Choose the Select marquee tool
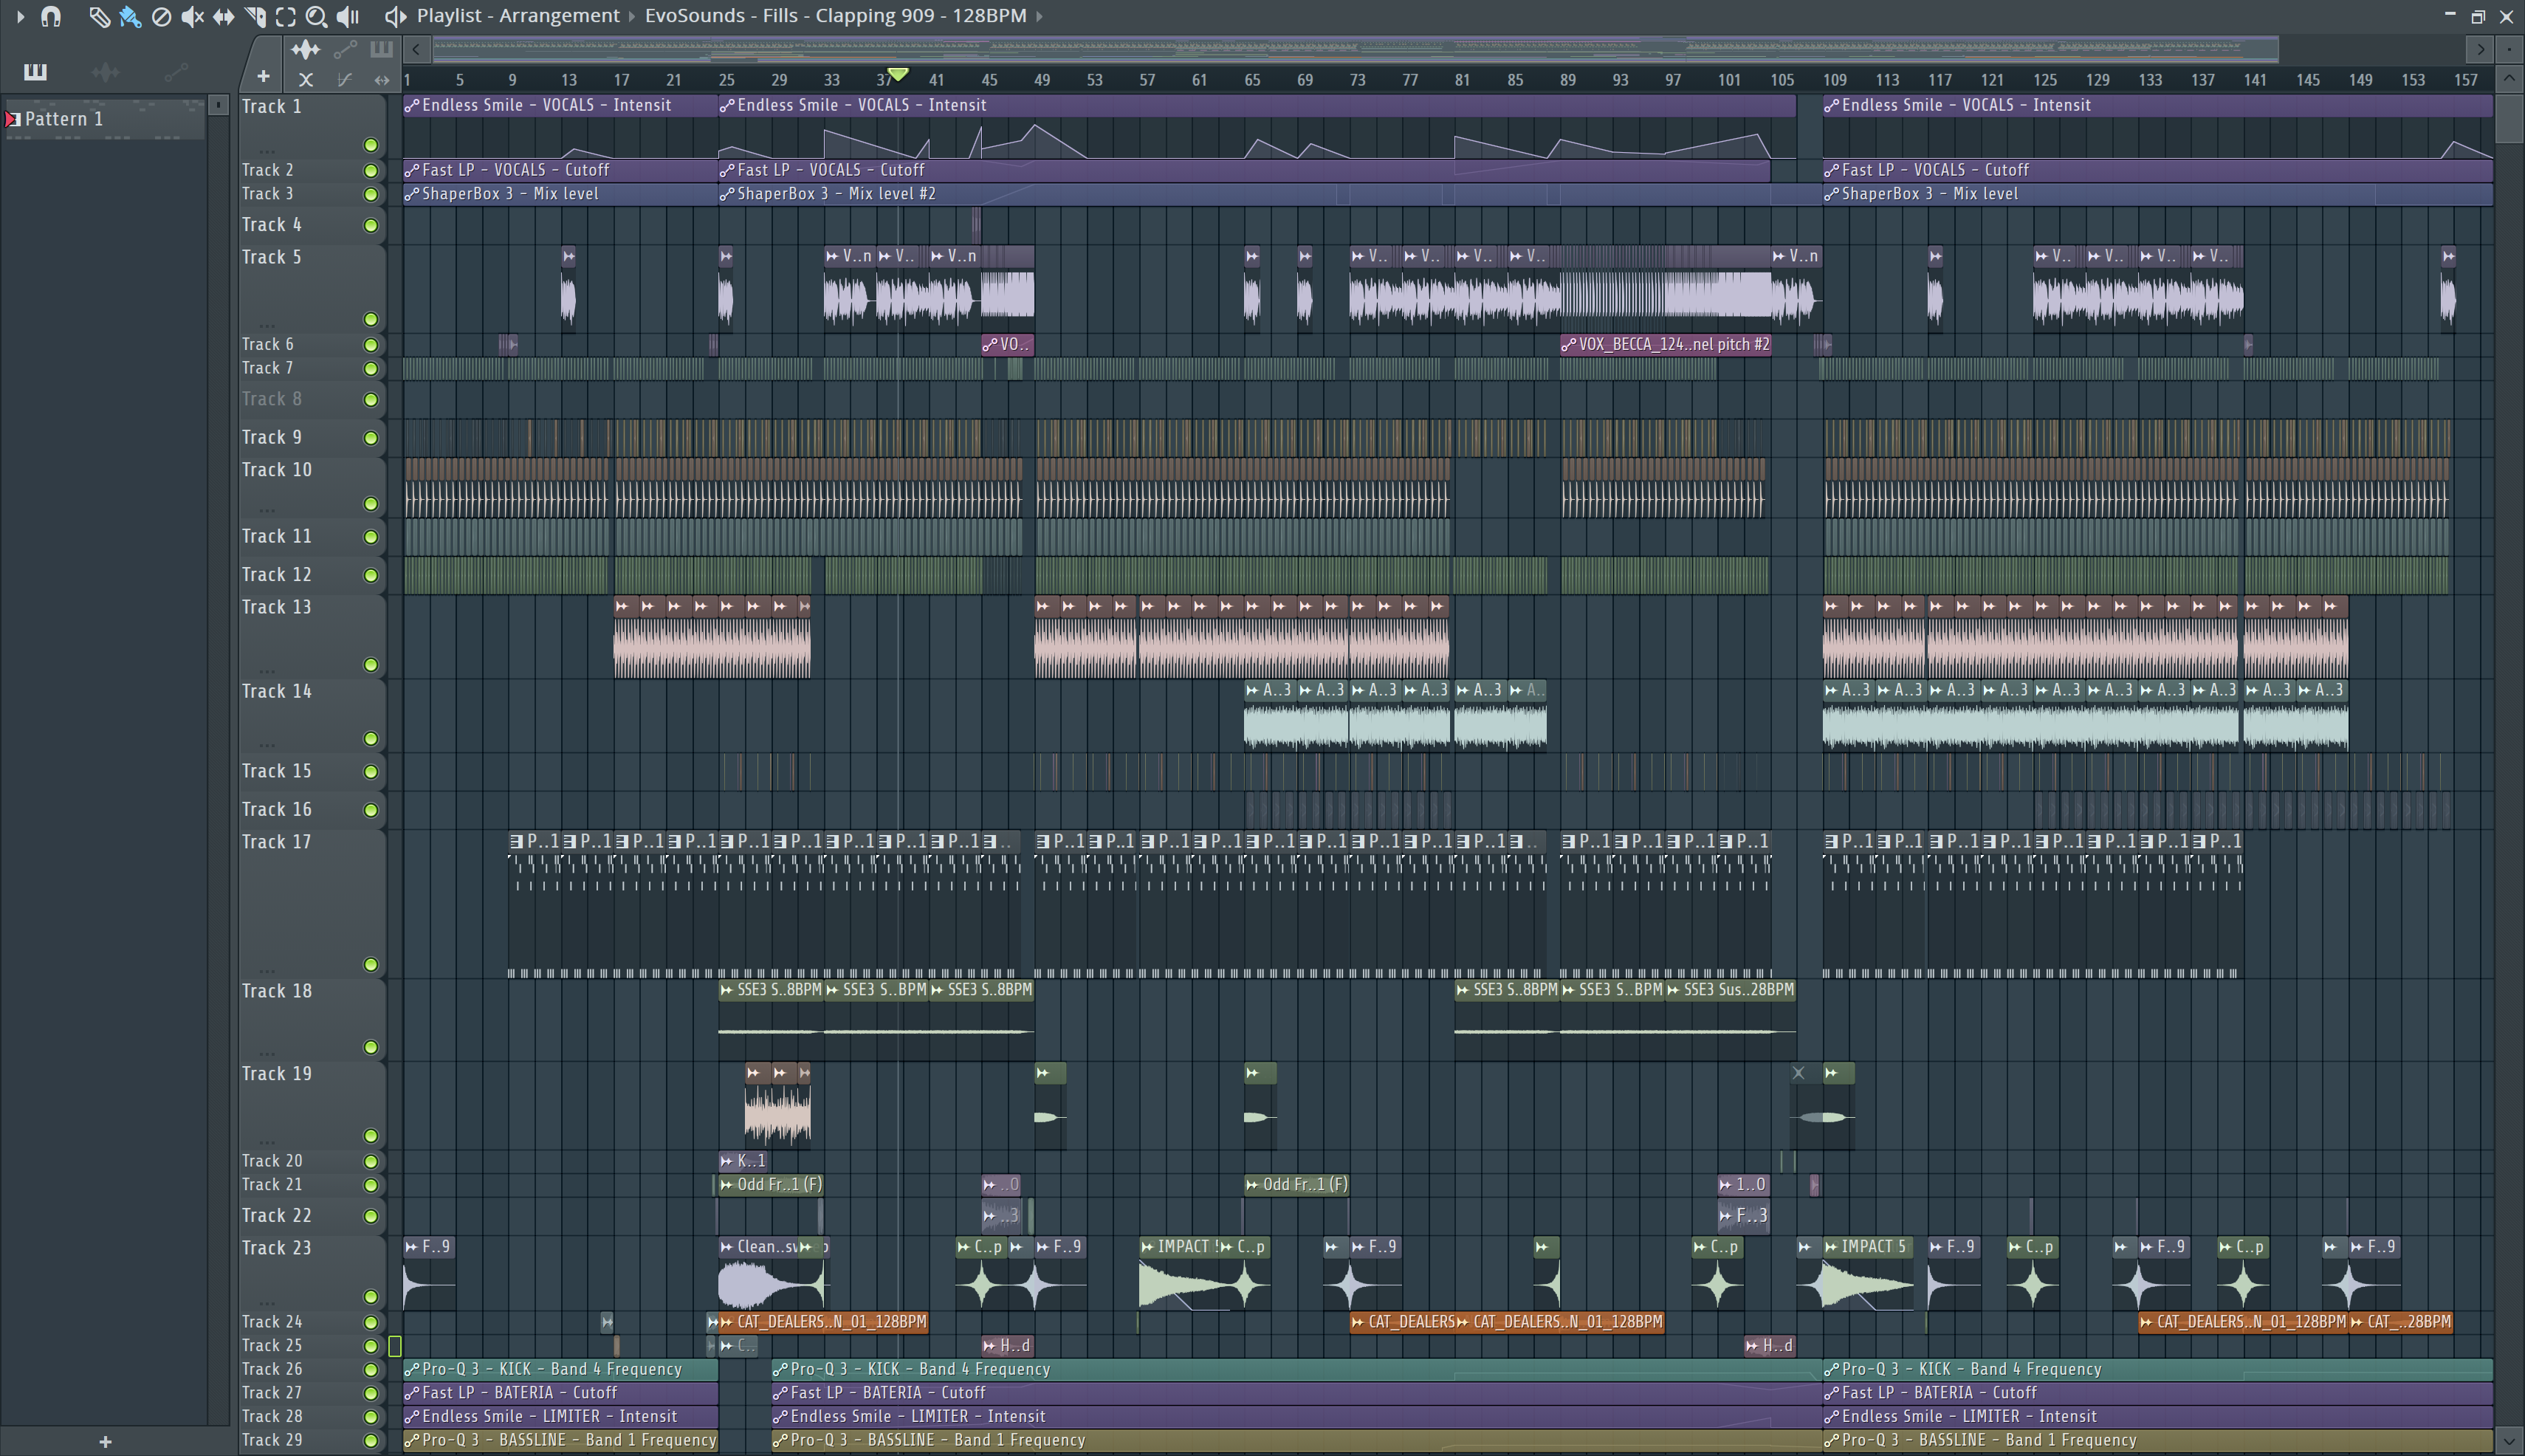Viewport: 2525px width, 1456px height. pyautogui.click(x=285, y=16)
